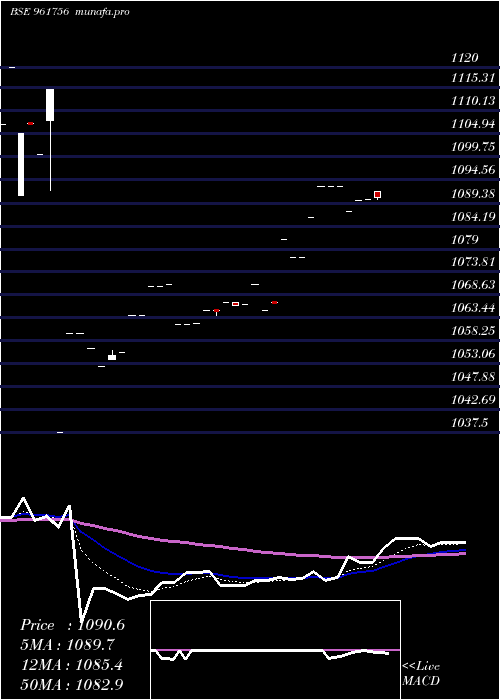Click the 'munafa.pro' site label
This screenshot has height=700, width=500.
(x=102, y=12)
